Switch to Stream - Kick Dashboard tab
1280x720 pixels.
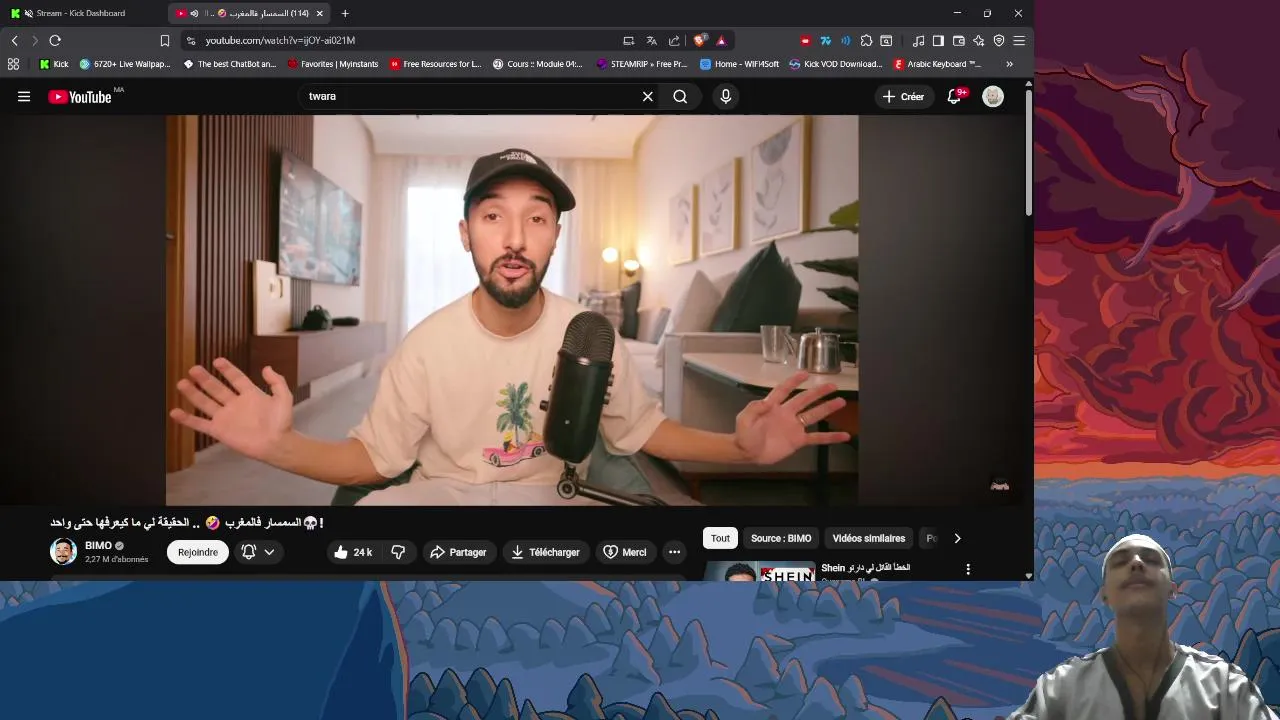coord(80,13)
